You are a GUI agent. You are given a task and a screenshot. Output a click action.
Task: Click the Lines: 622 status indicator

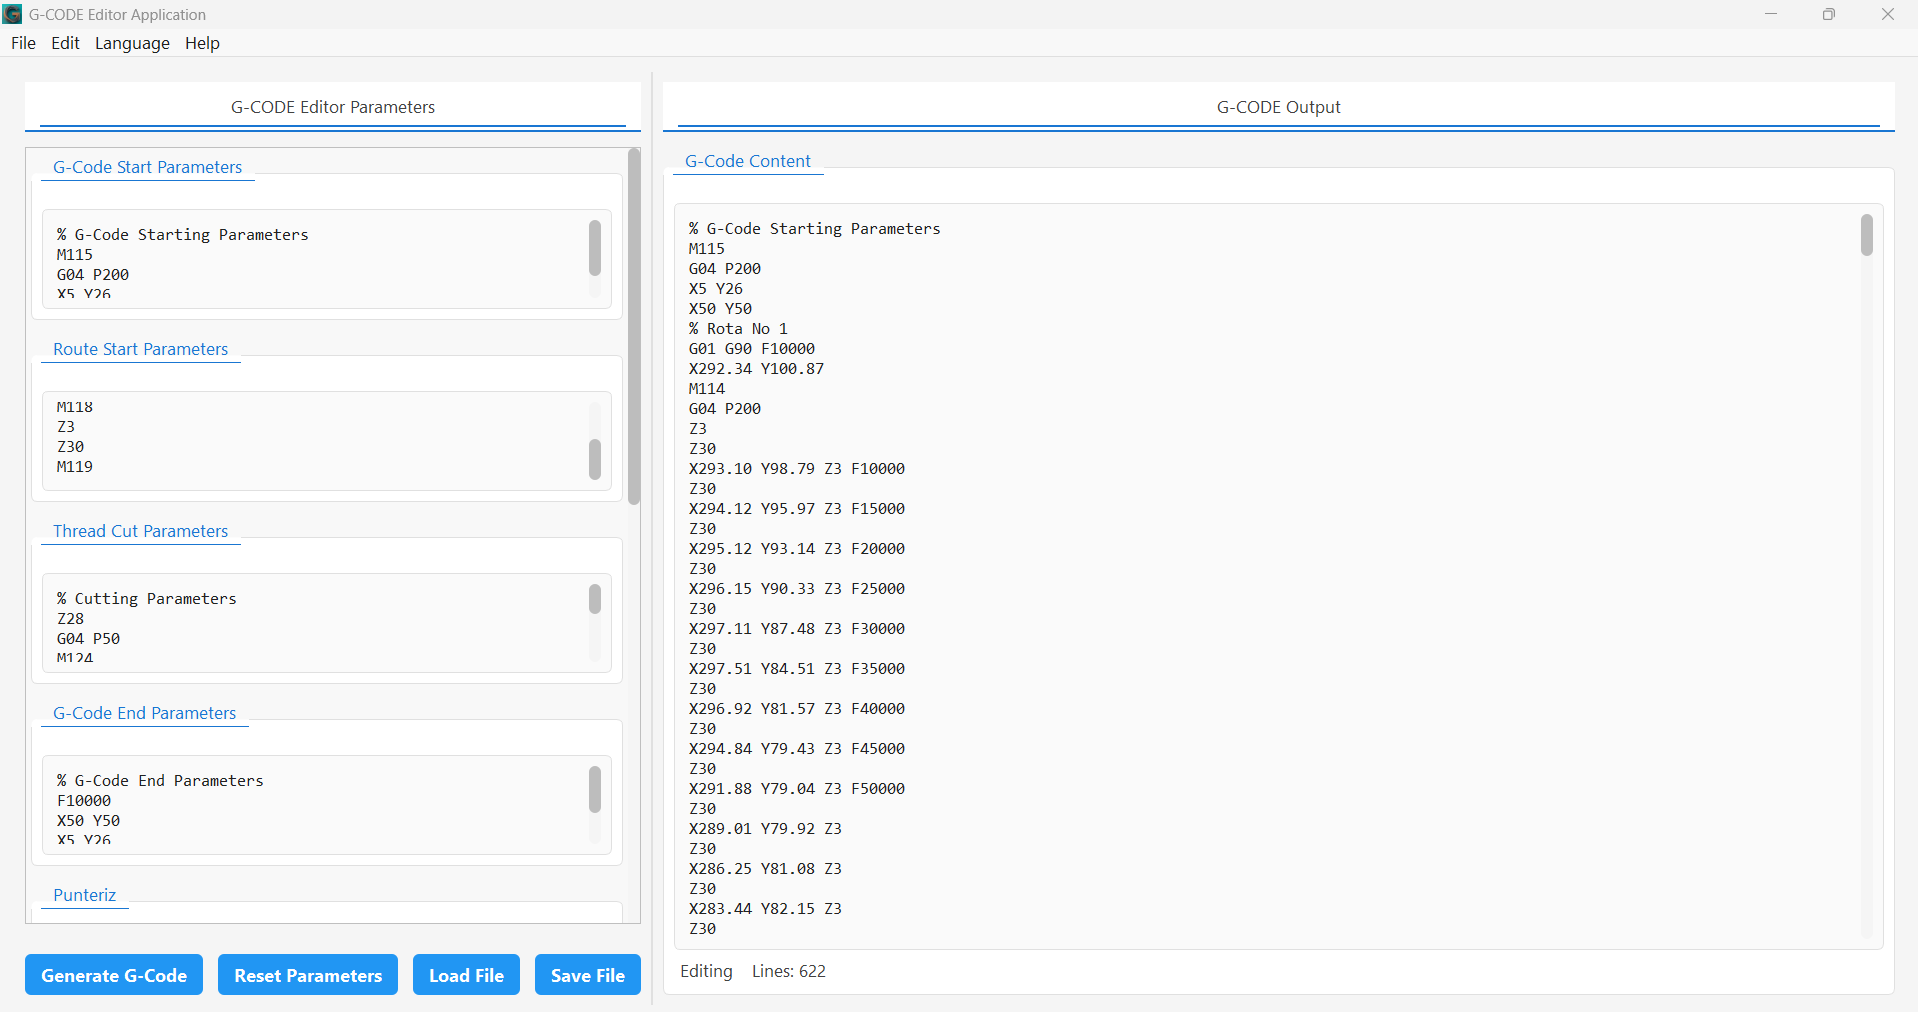(x=789, y=971)
